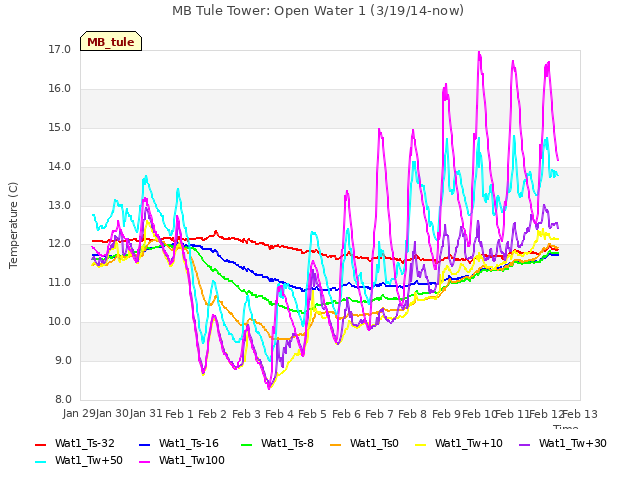Click the Feb 2 x-axis date label
Viewport: 640px width, 480px height.
tap(212, 414)
